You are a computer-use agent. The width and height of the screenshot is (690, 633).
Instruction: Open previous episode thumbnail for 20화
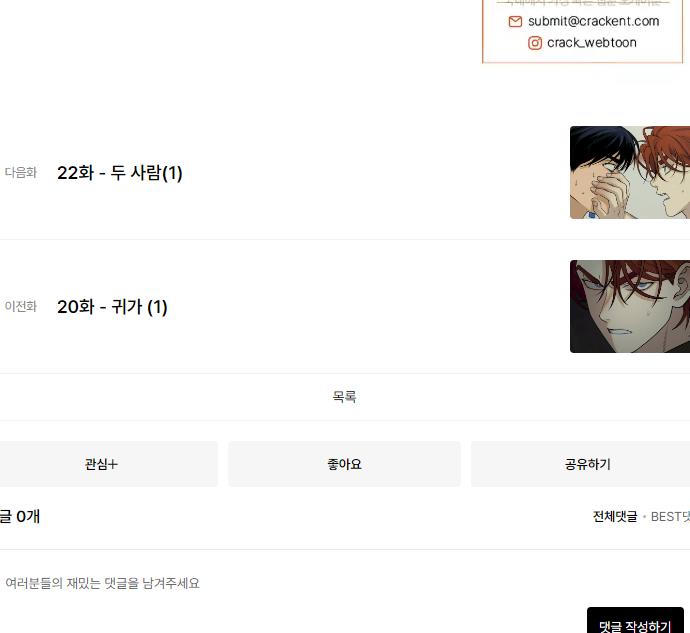pyautogui.click(x=630, y=306)
